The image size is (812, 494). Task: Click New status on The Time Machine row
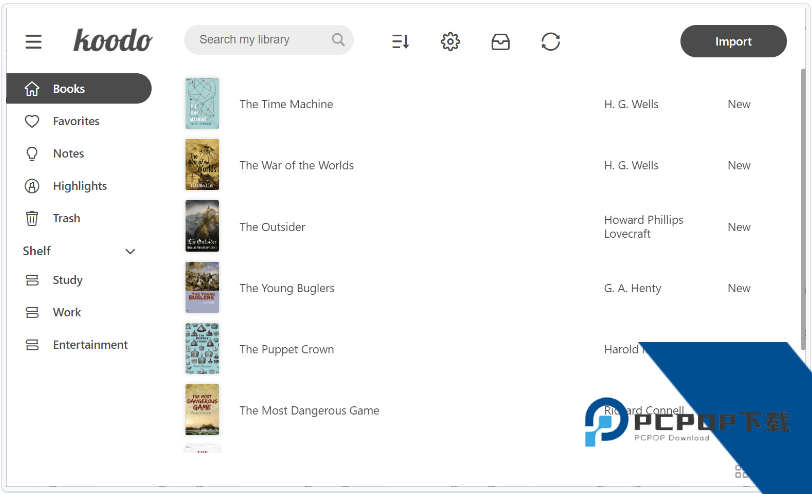[739, 104]
